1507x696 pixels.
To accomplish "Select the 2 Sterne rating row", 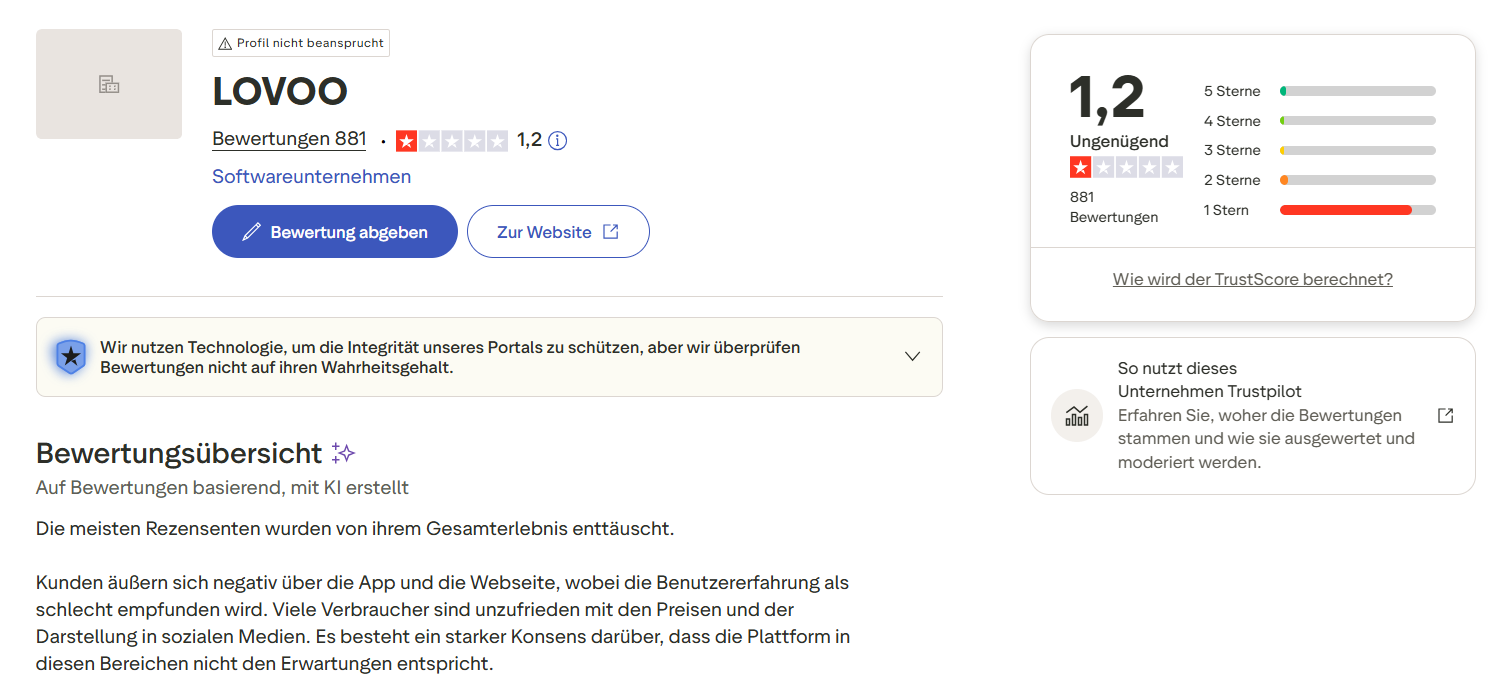I will tap(1319, 180).
